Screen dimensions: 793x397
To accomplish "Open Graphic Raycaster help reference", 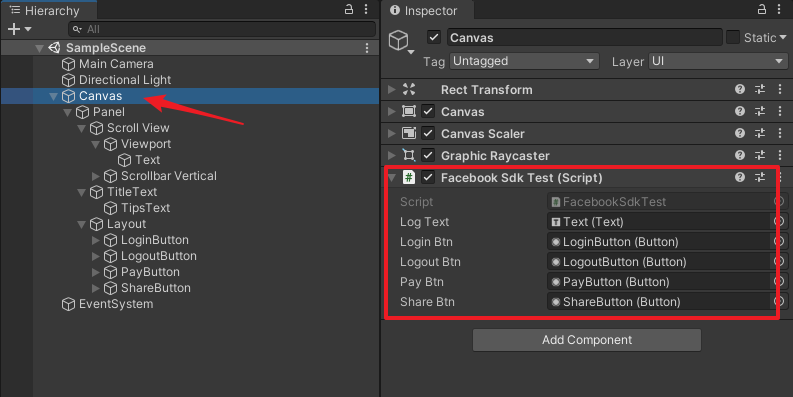I will click(x=740, y=155).
